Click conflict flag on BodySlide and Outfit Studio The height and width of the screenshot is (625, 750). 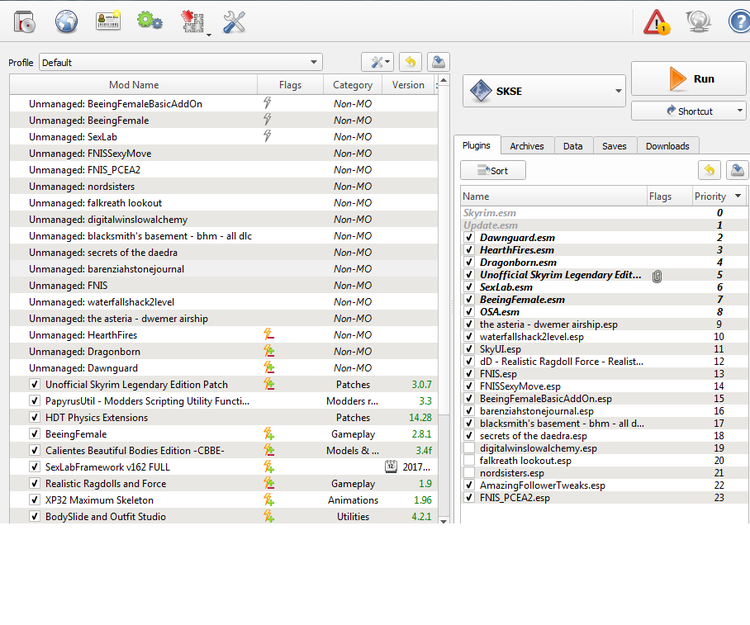tap(269, 516)
